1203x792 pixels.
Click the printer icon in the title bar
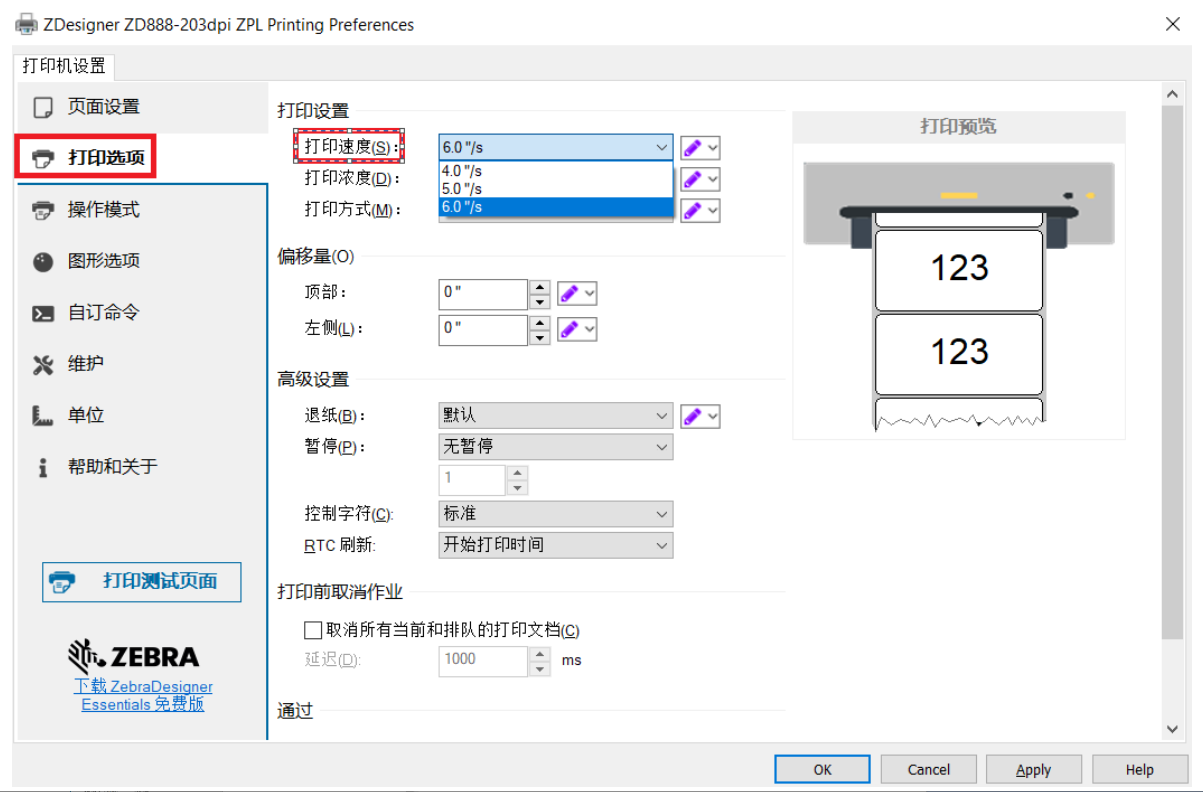click(25, 24)
